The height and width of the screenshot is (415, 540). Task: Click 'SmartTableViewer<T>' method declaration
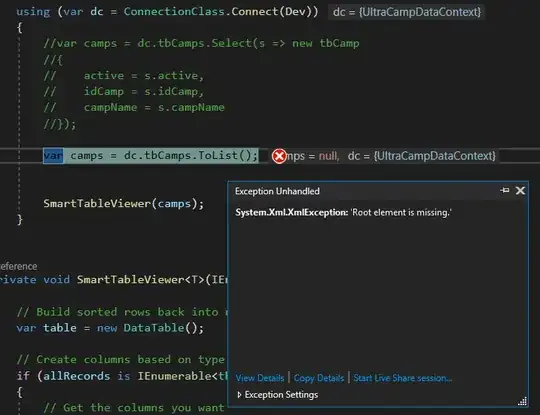(x=141, y=280)
